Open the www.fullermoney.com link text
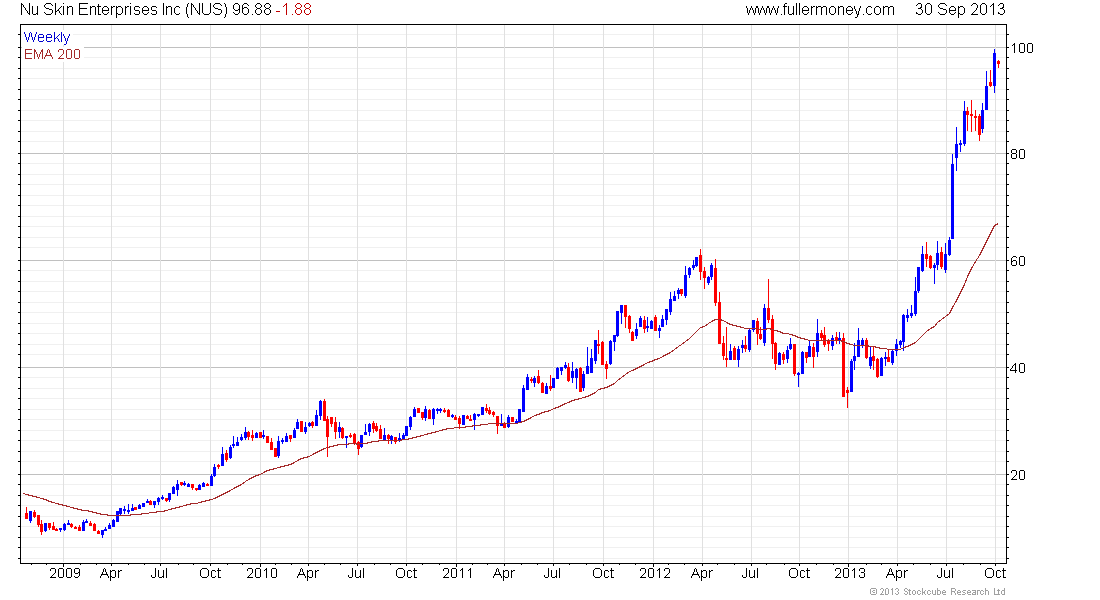The height and width of the screenshot is (600, 1100). coord(819,10)
